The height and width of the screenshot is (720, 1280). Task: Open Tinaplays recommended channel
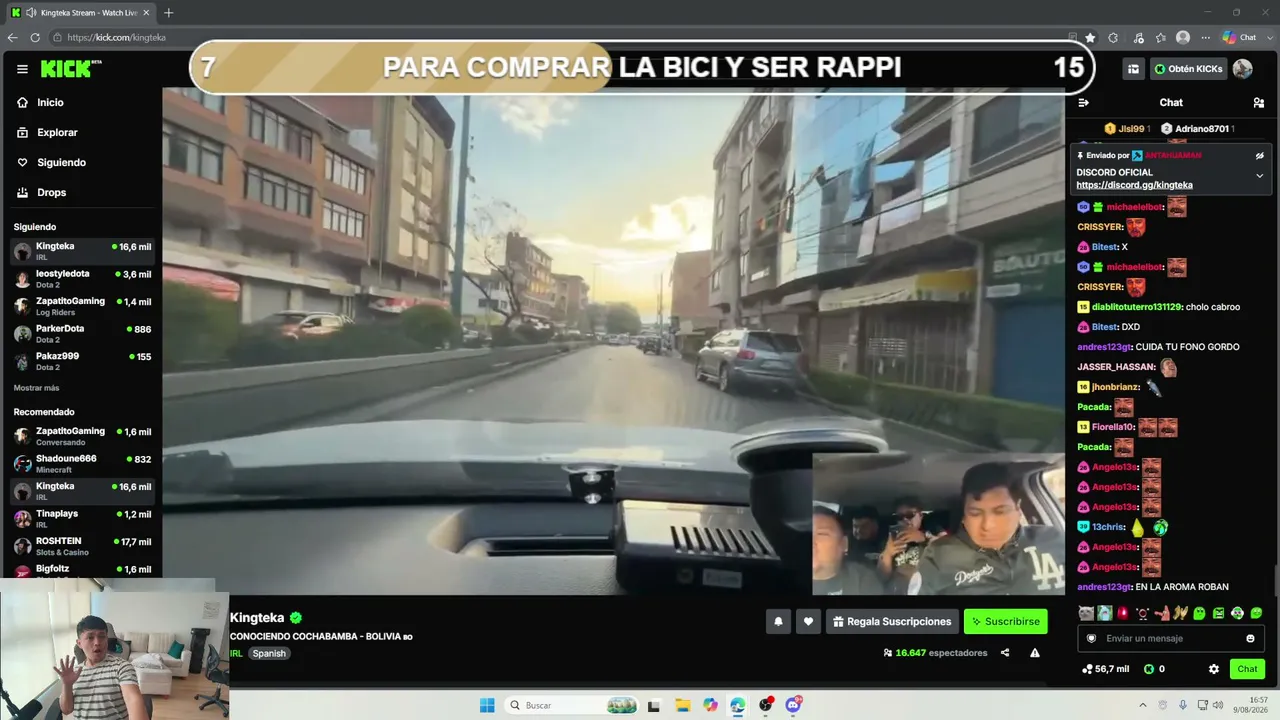pos(81,518)
